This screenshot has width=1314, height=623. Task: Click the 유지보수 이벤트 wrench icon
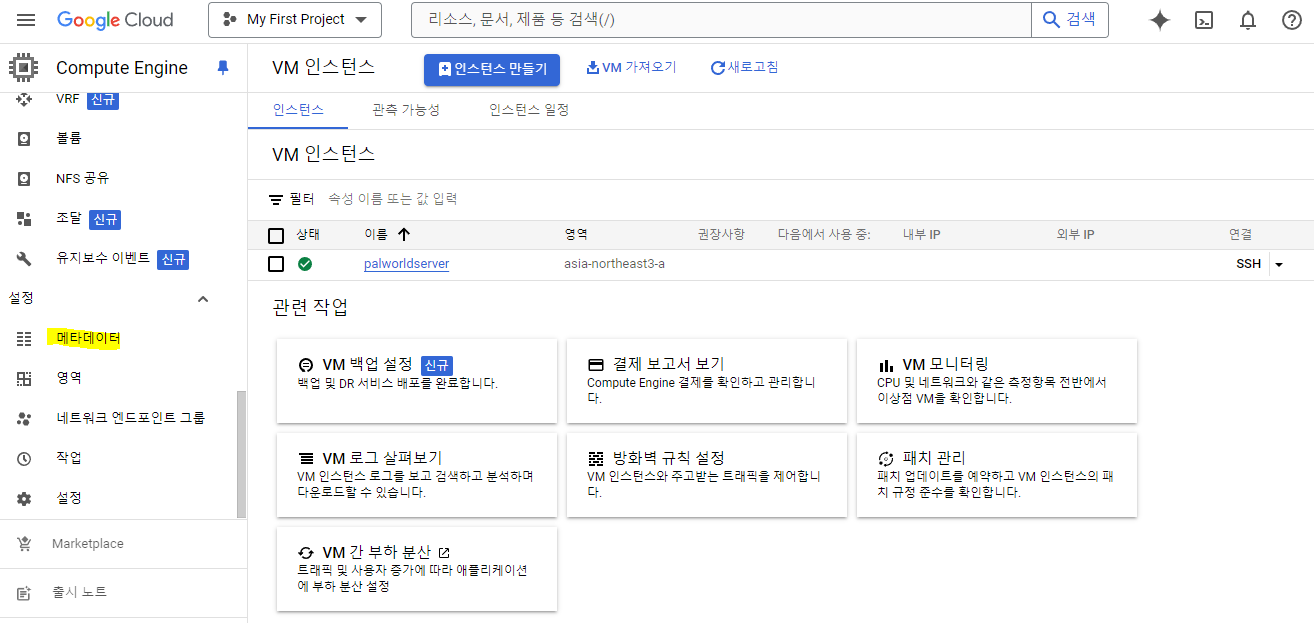click(25, 259)
